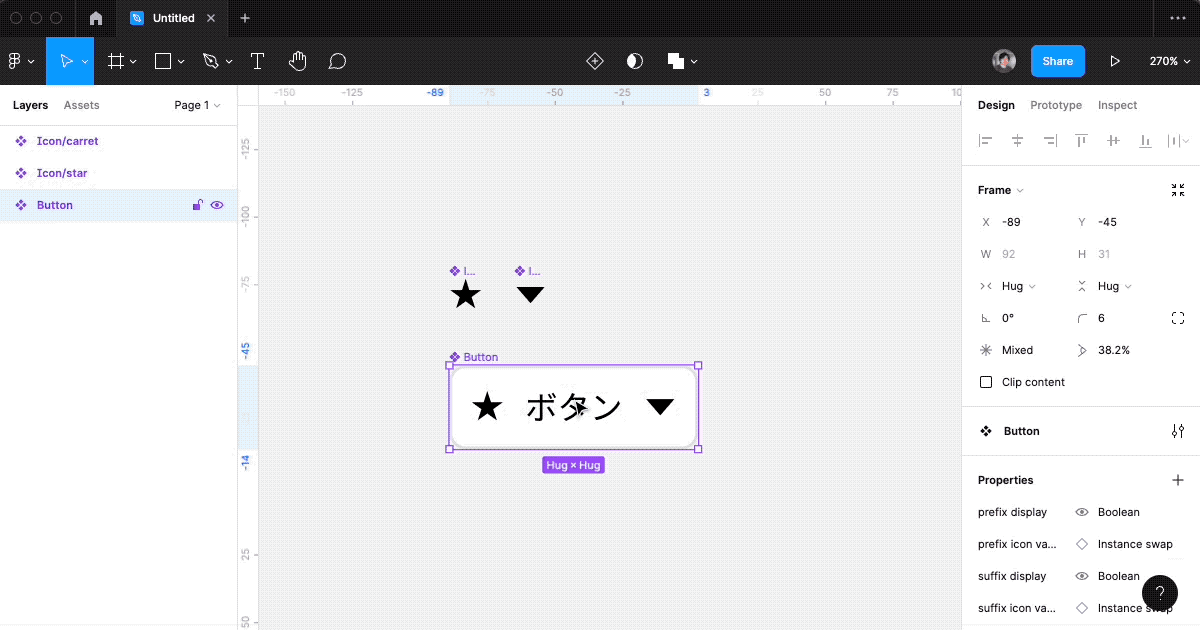The width and height of the screenshot is (1200, 630).
Task: Select the Hand tool
Action: point(297,61)
